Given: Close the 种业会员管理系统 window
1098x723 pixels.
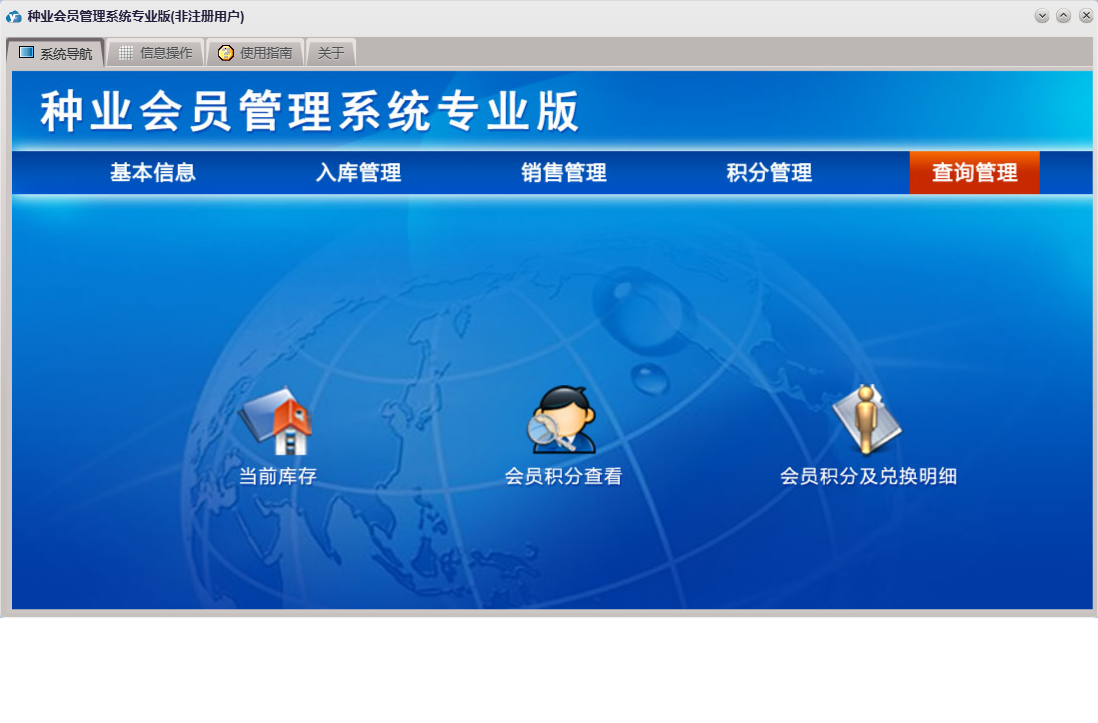Looking at the screenshot, I should tap(1085, 16).
